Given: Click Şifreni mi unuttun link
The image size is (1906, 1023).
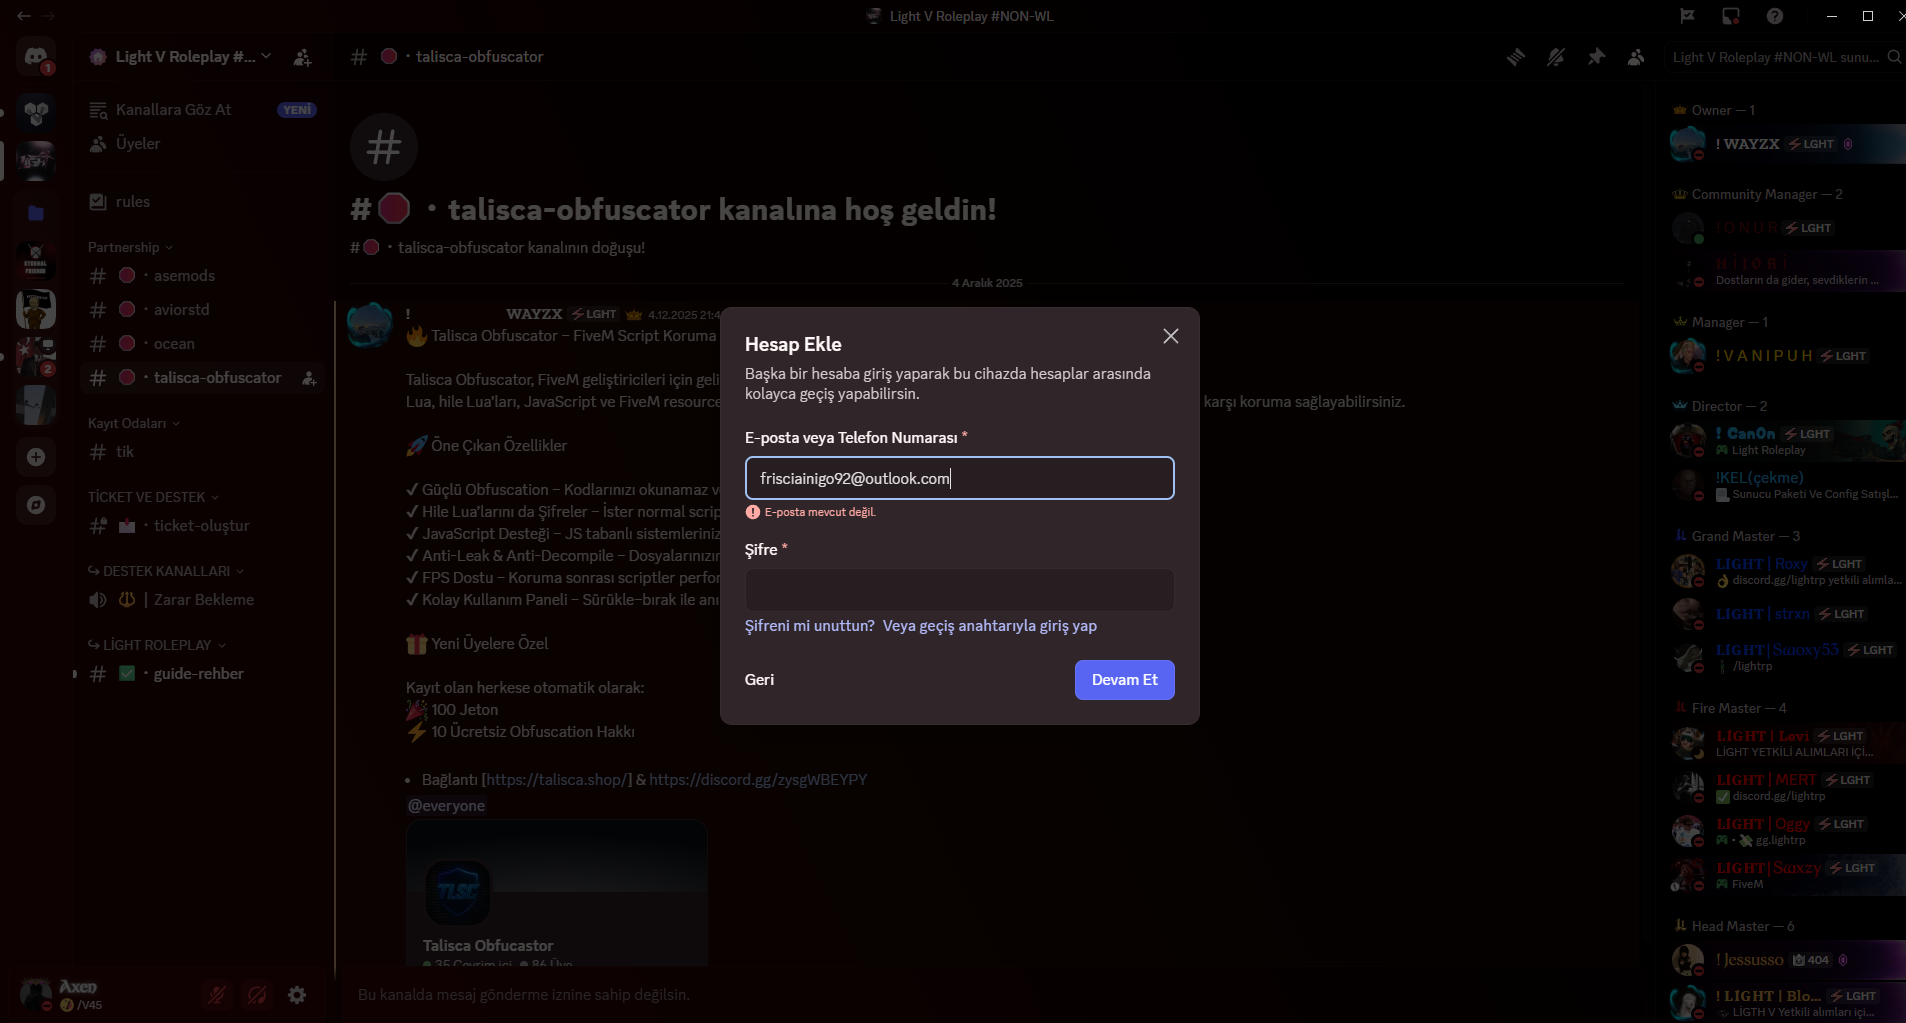Looking at the screenshot, I should pyautogui.click(x=810, y=626).
